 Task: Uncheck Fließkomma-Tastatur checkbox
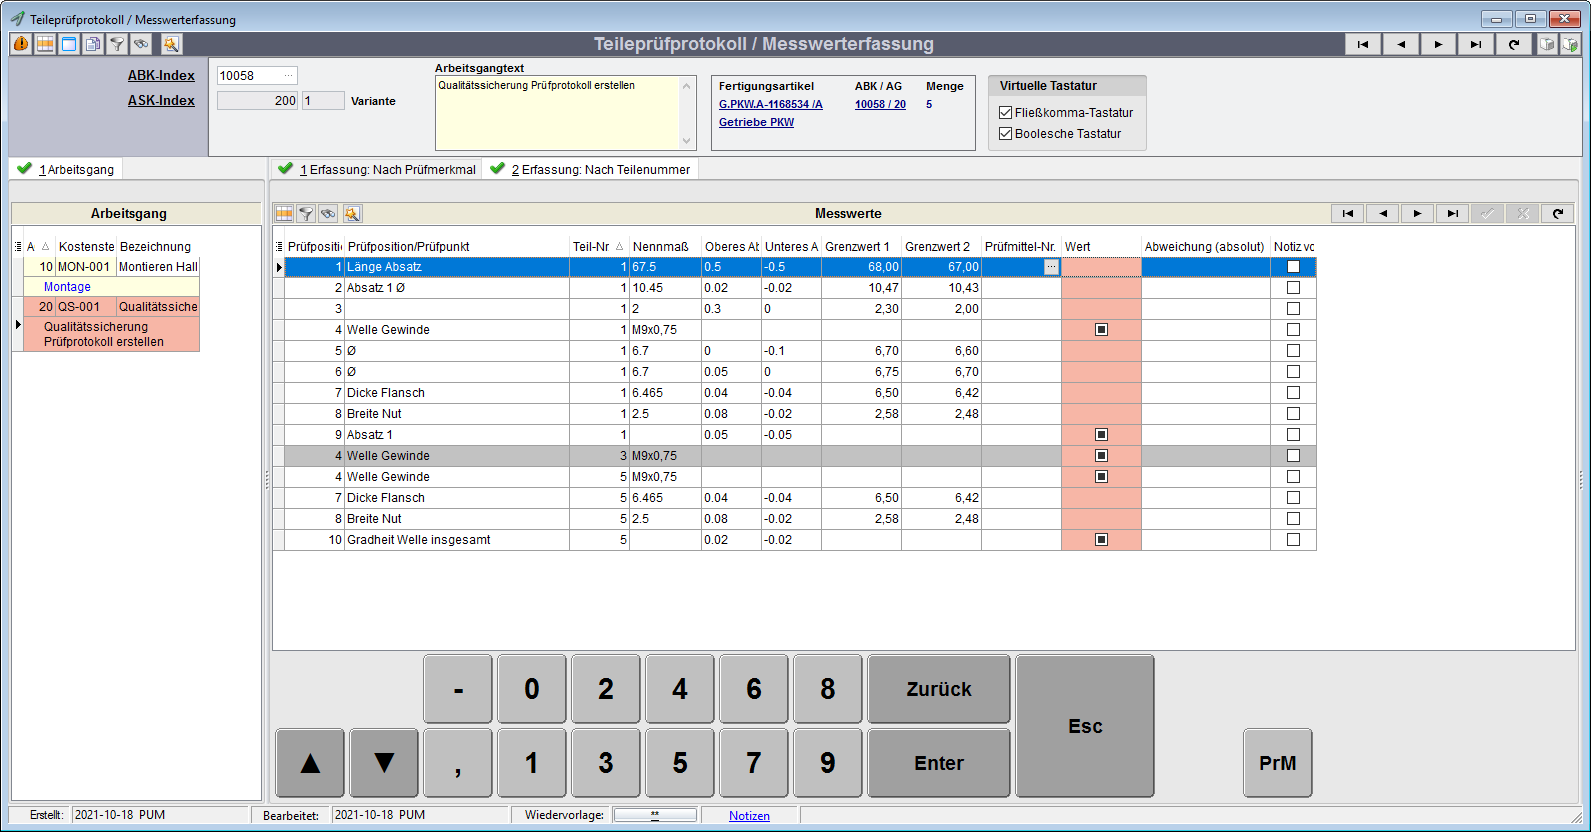[x=1006, y=113]
